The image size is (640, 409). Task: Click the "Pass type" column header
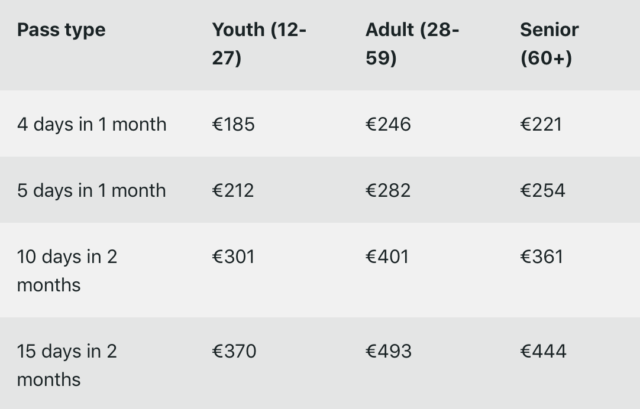[x=61, y=30]
